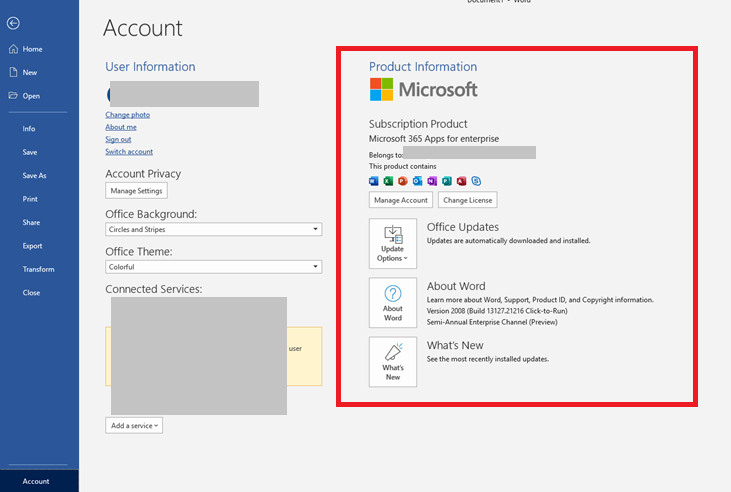Open Update Options menu
Screen dimensions: 731x492
393,243
